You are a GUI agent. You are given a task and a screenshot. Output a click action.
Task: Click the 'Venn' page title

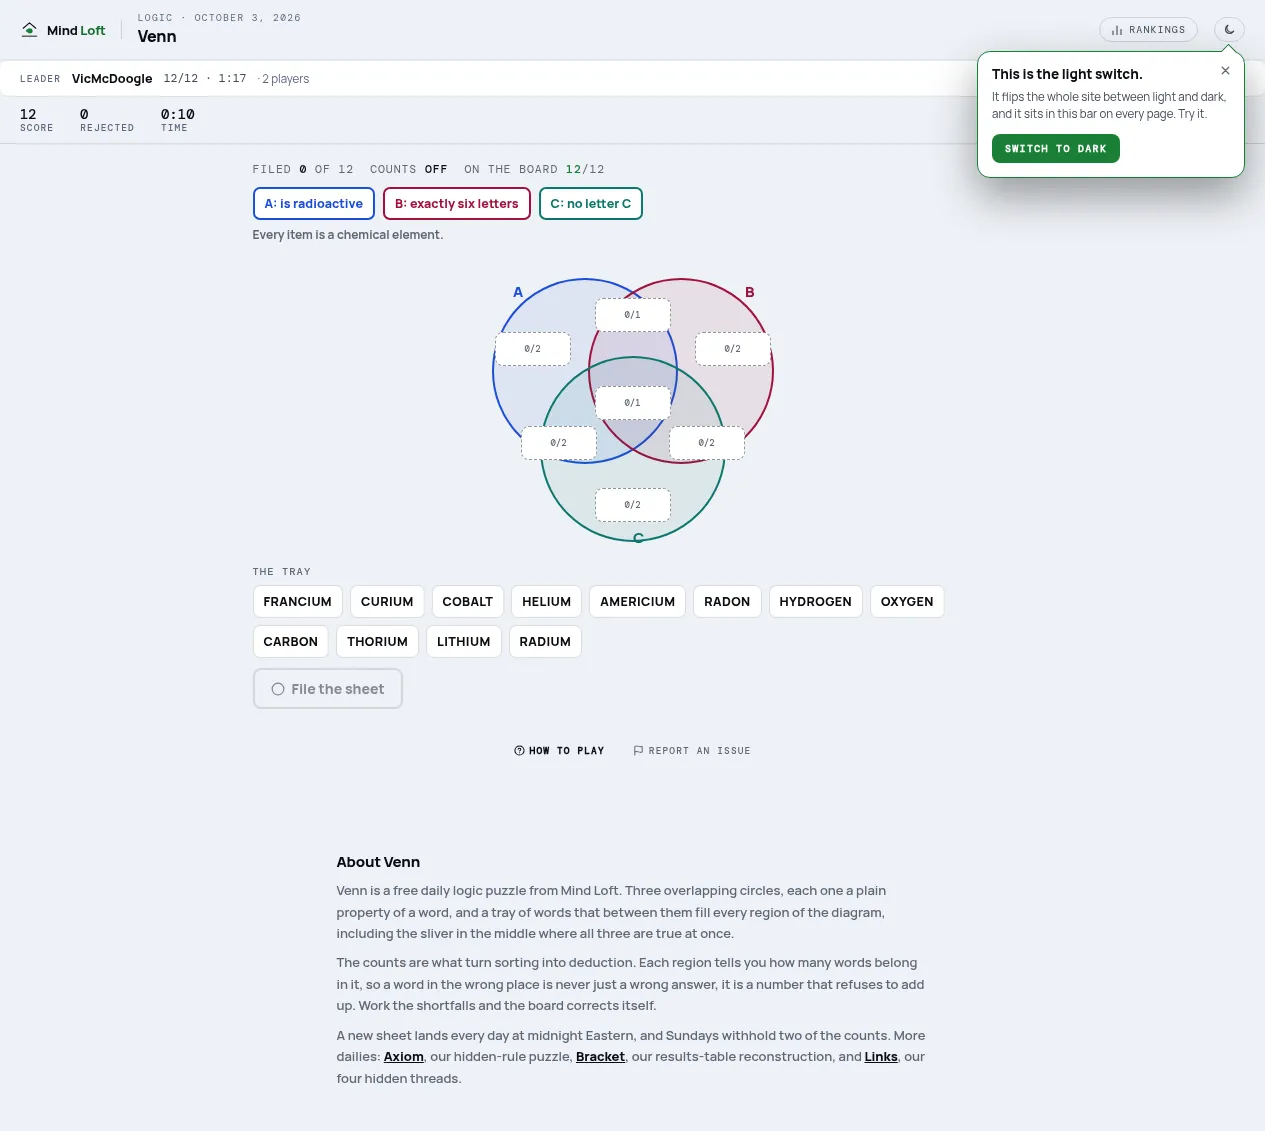tap(157, 37)
